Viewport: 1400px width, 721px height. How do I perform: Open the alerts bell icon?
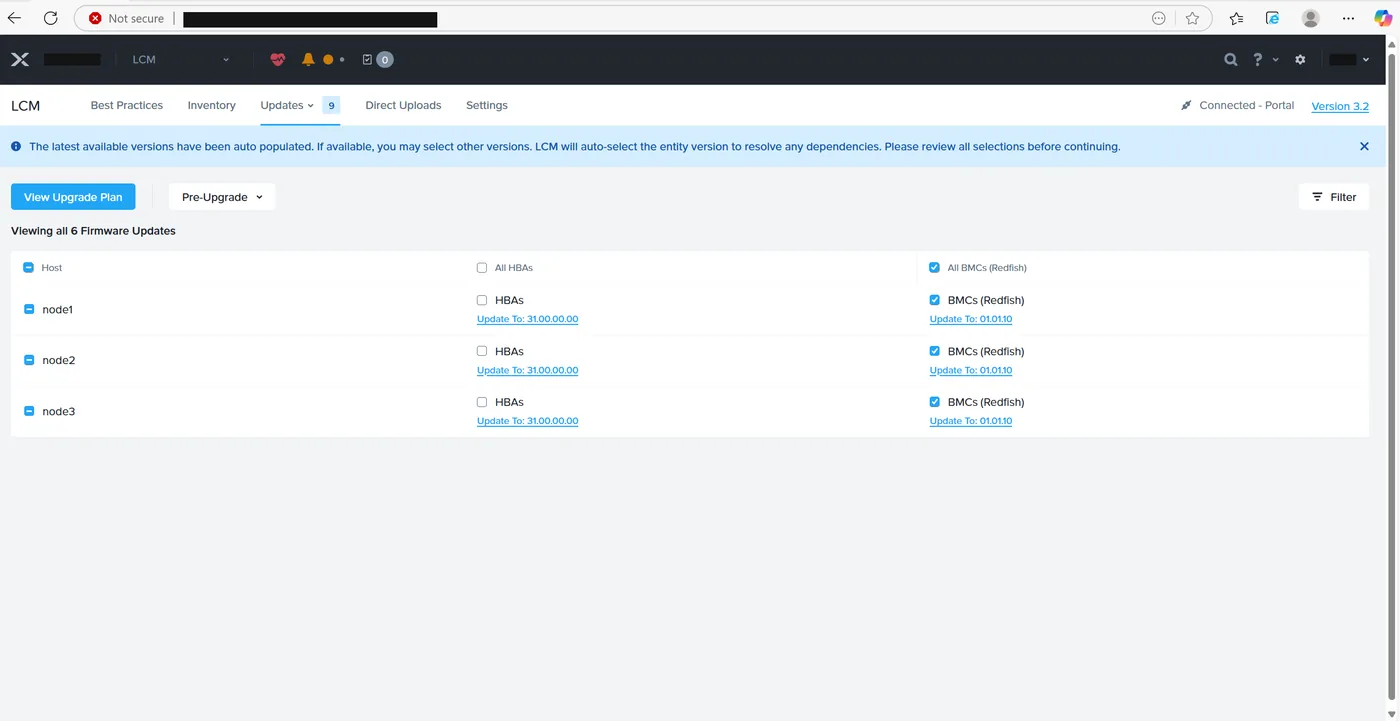click(x=308, y=60)
